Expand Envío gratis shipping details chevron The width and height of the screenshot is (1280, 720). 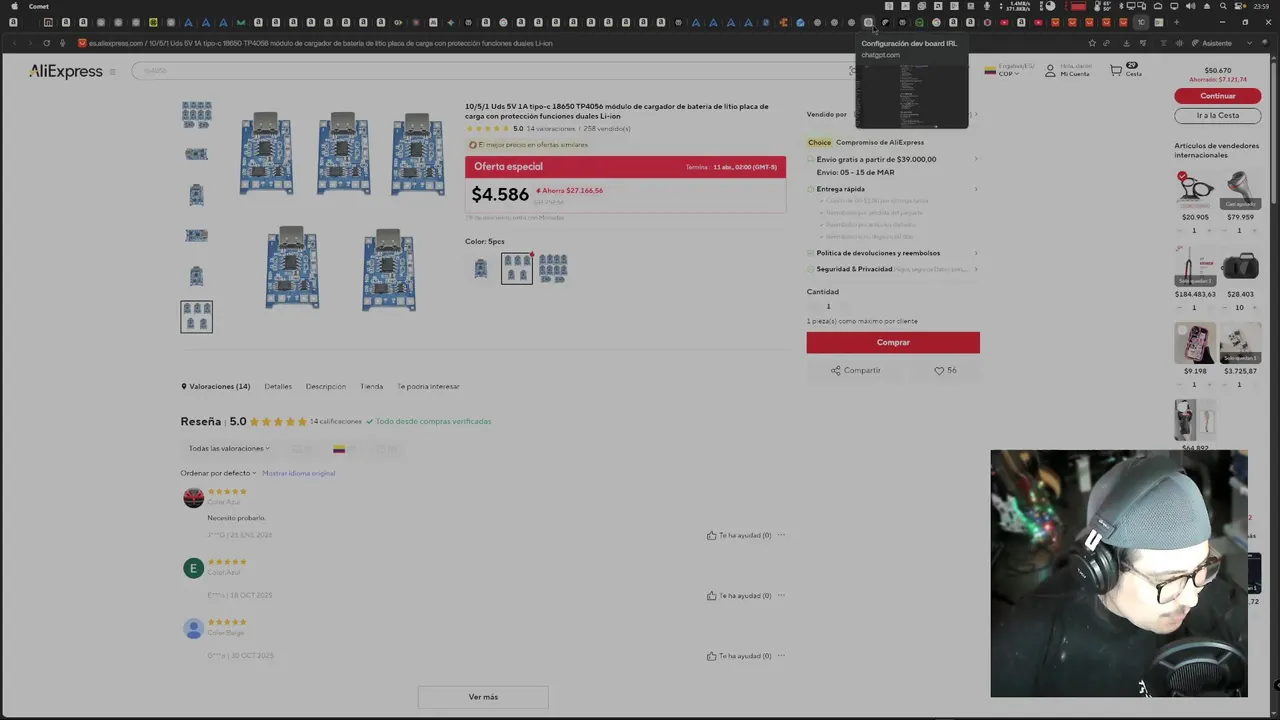click(x=976, y=159)
